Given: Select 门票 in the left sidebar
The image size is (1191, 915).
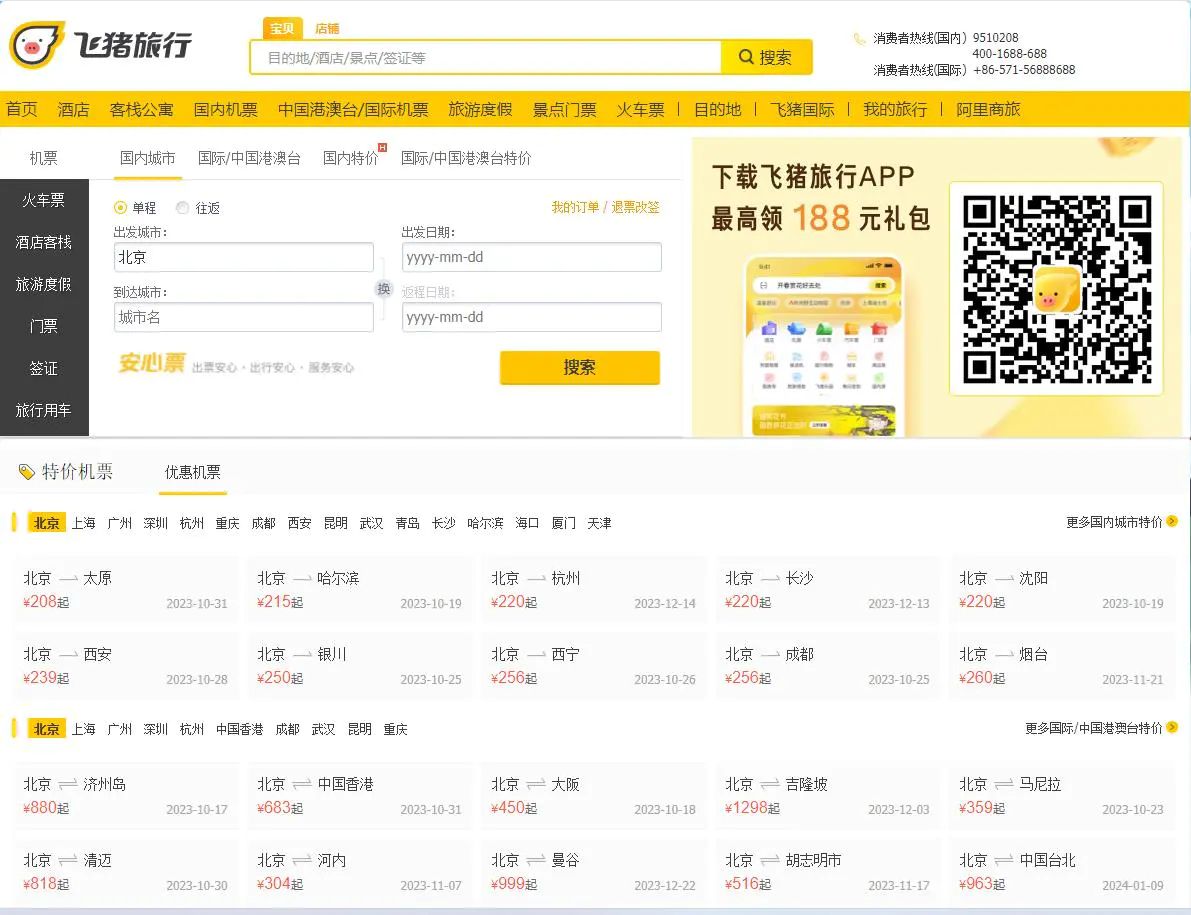Looking at the screenshot, I should point(43,326).
